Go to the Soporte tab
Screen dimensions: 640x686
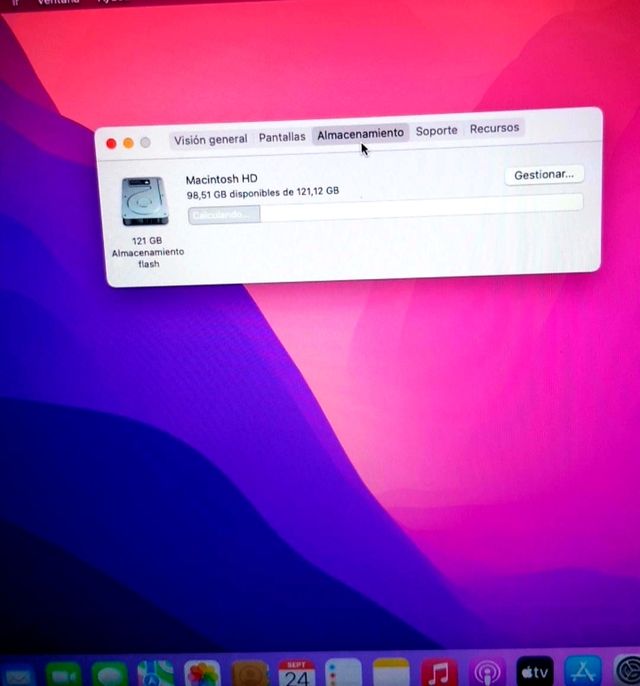pyautogui.click(x=437, y=130)
